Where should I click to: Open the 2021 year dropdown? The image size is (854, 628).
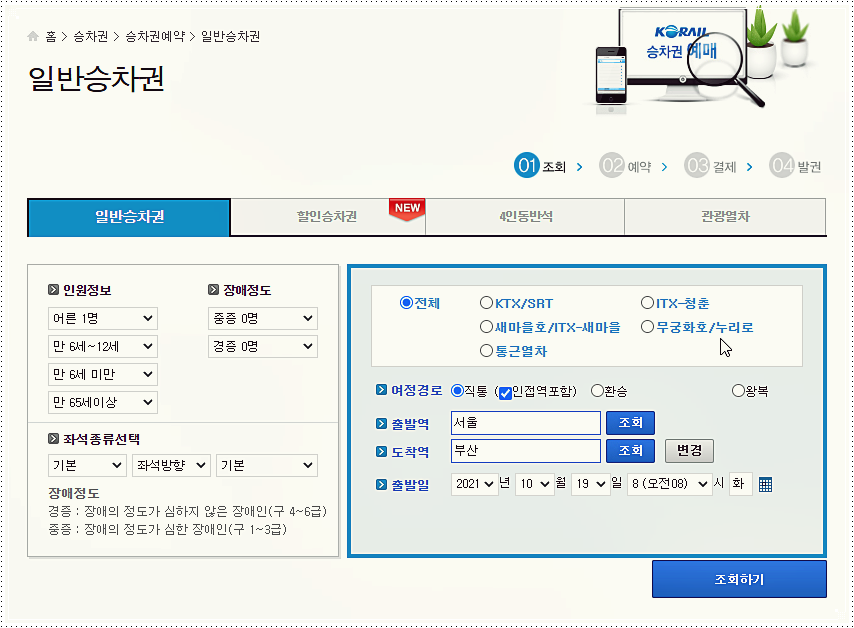coord(475,484)
